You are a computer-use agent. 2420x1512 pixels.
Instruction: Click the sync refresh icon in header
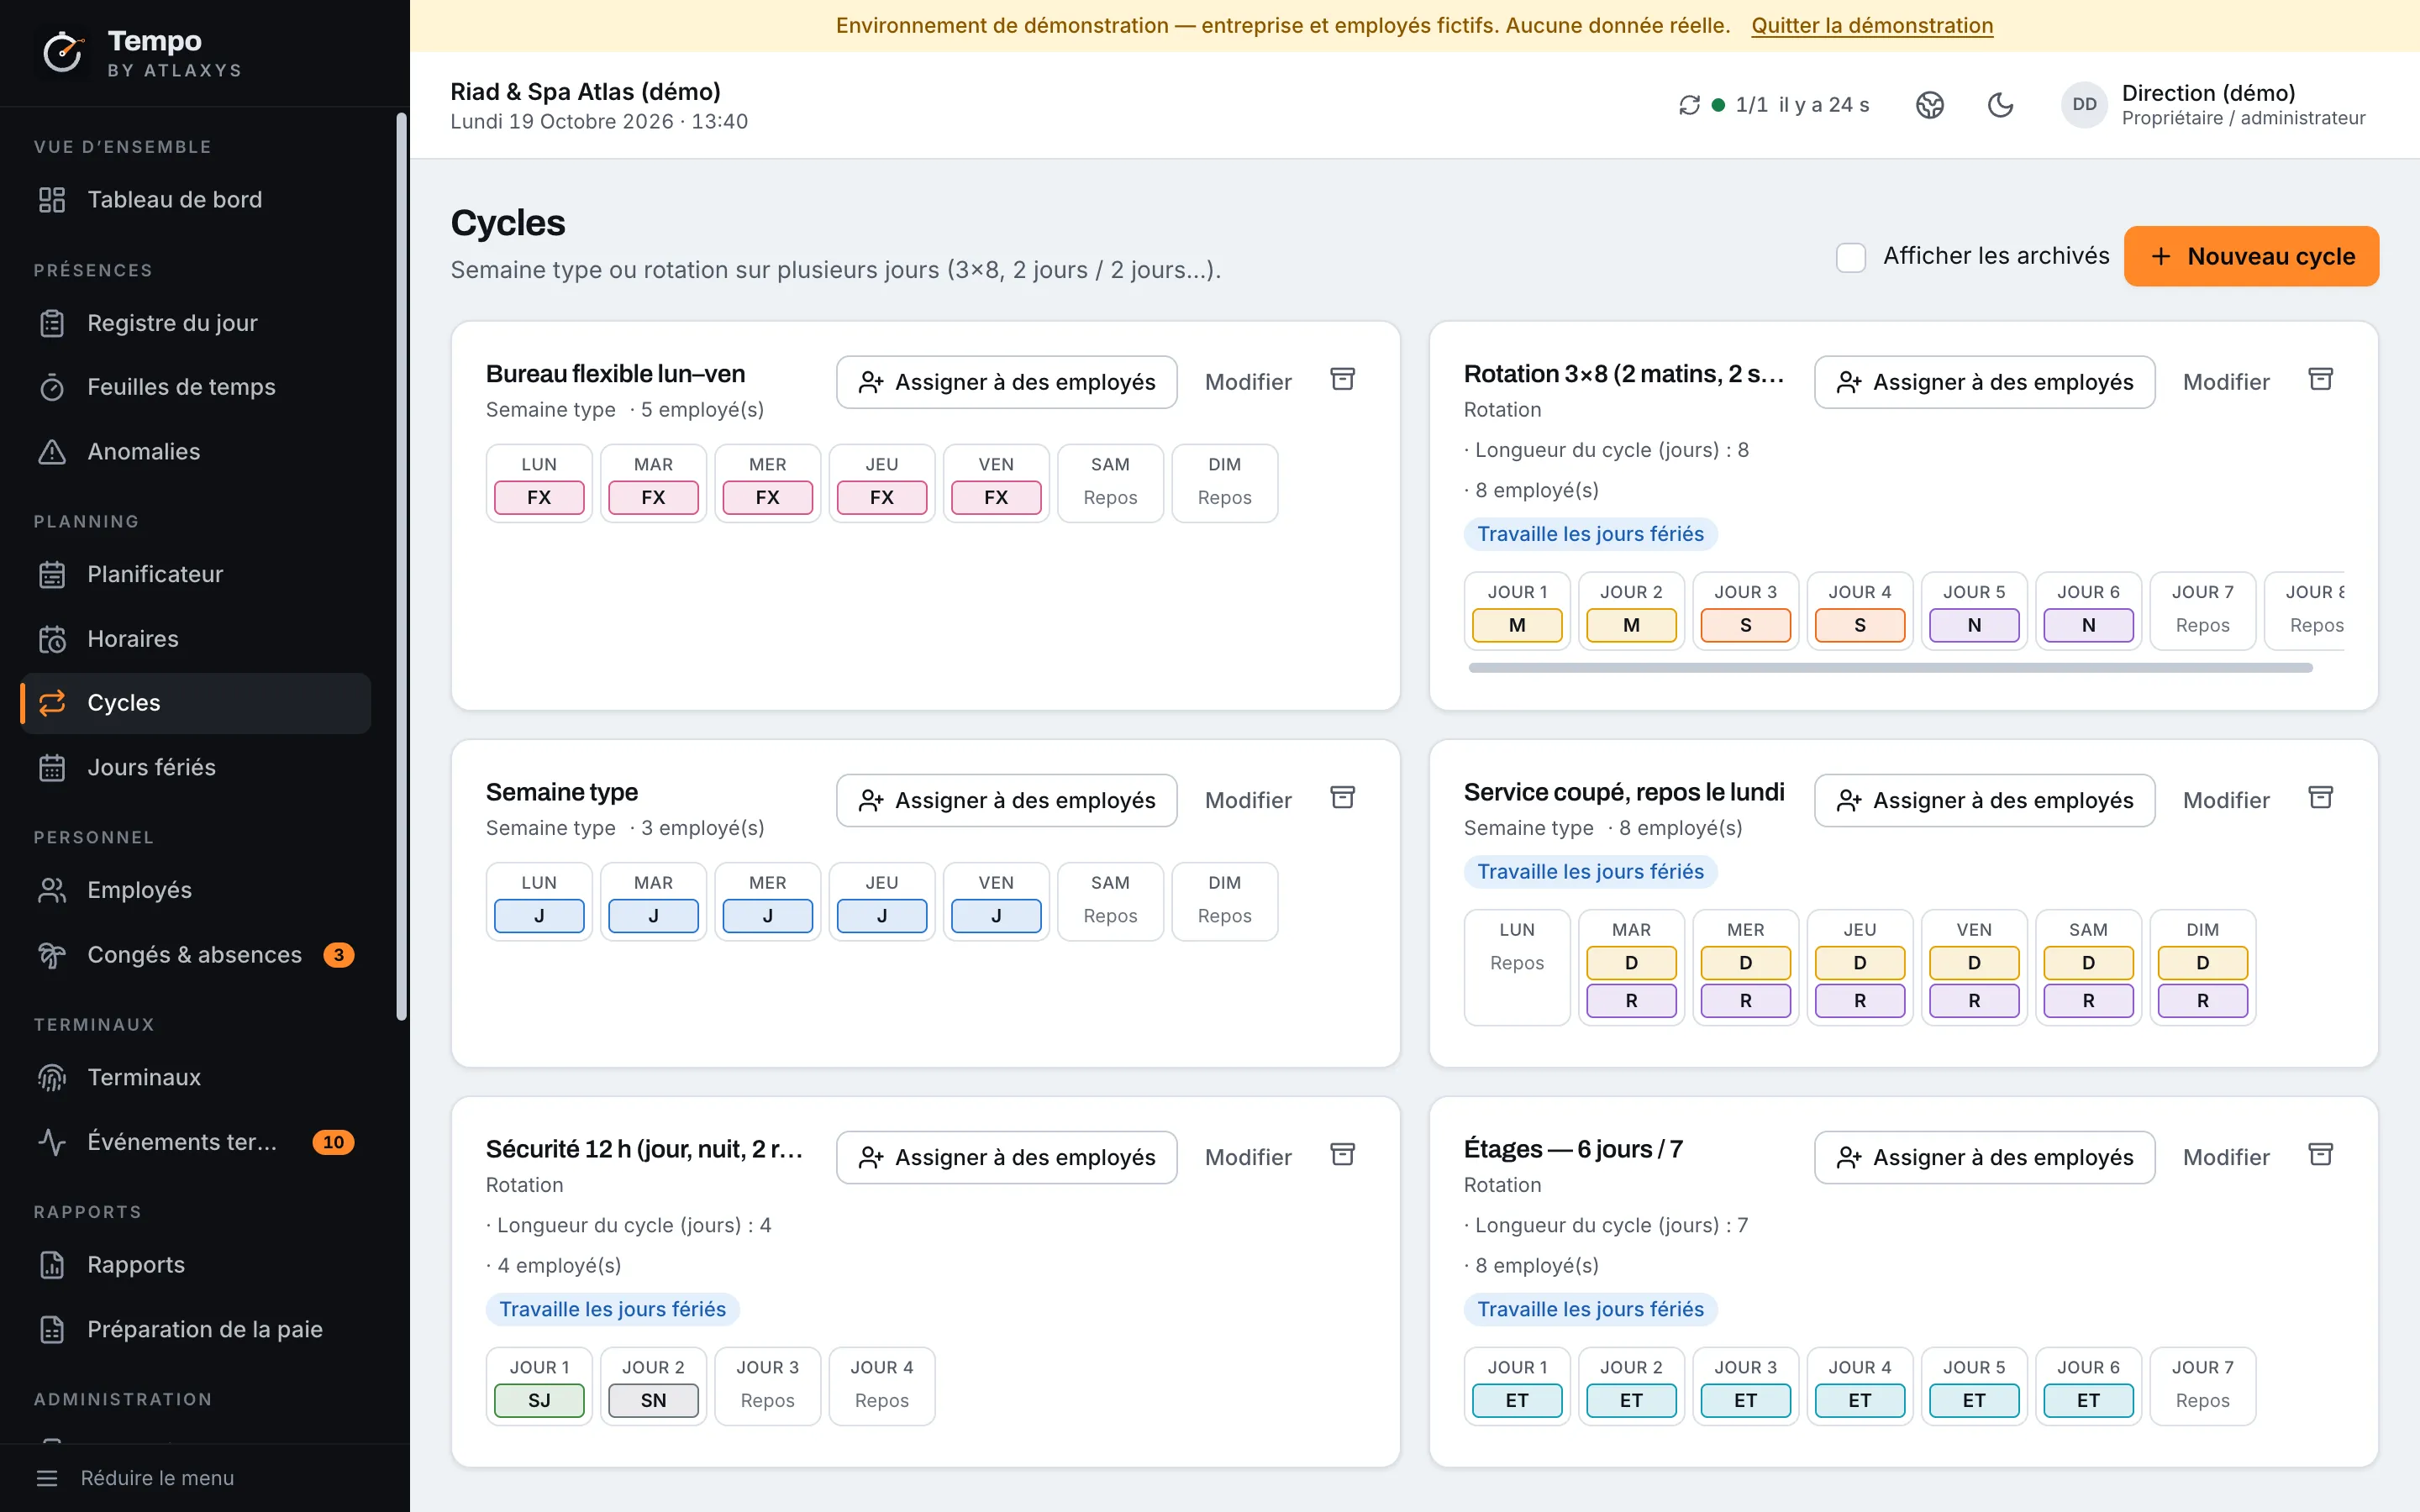(1689, 105)
